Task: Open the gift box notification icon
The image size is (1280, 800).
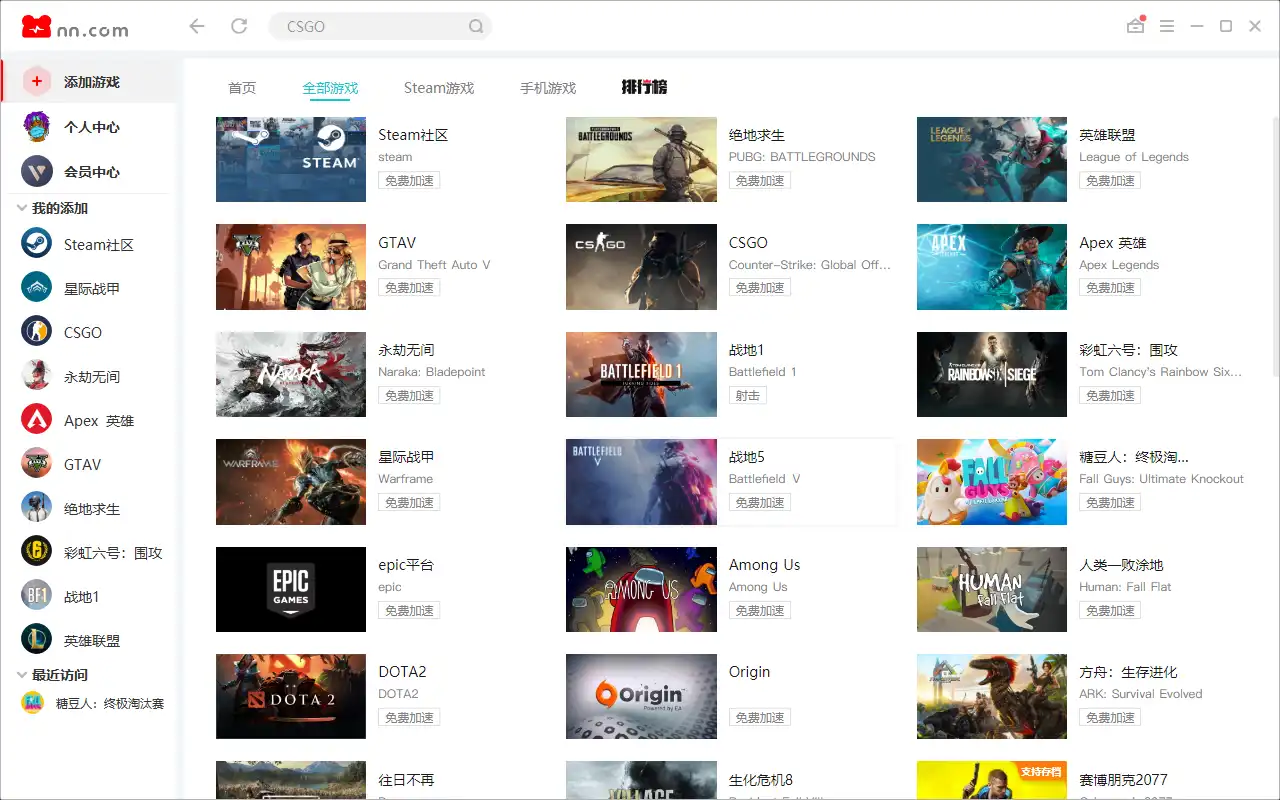Action: 1135,26
